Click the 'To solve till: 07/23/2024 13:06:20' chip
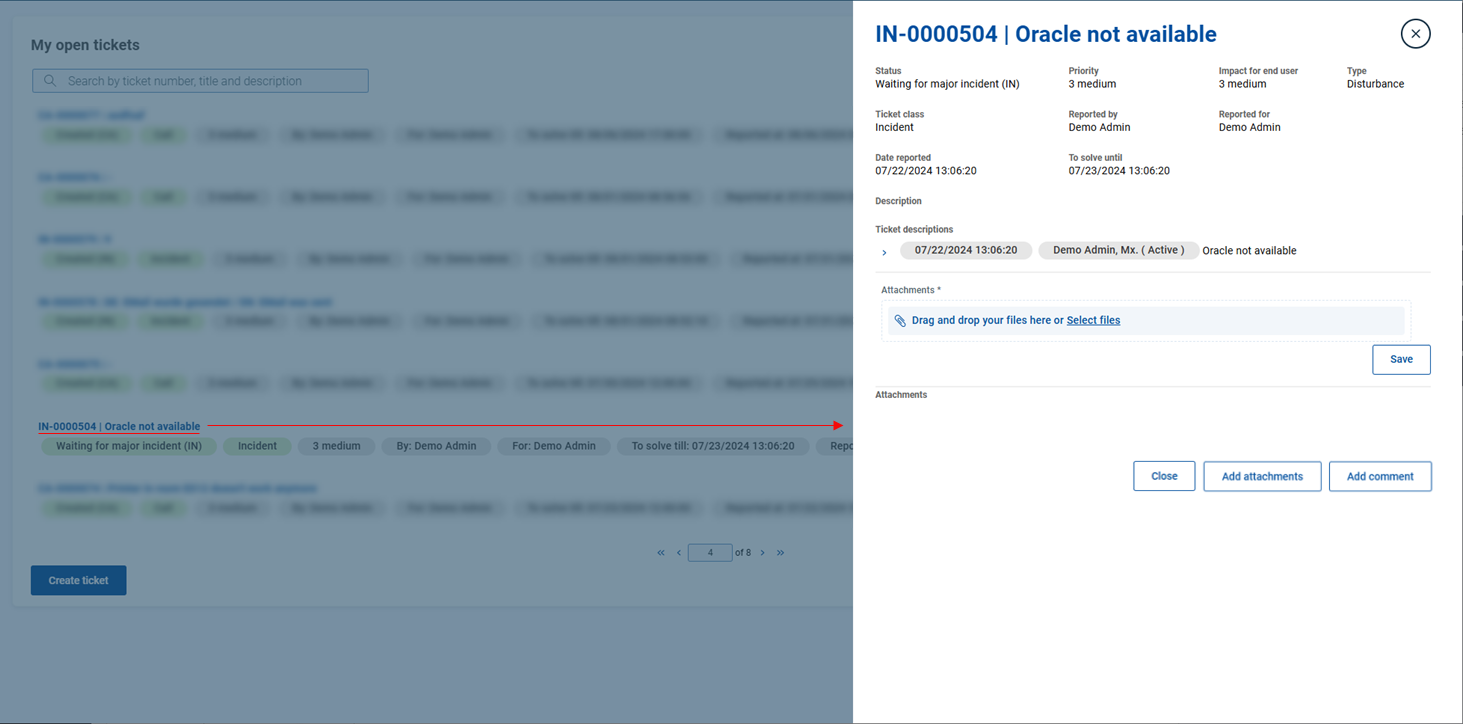This screenshot has height=724, width=1463. pos(713,446)
